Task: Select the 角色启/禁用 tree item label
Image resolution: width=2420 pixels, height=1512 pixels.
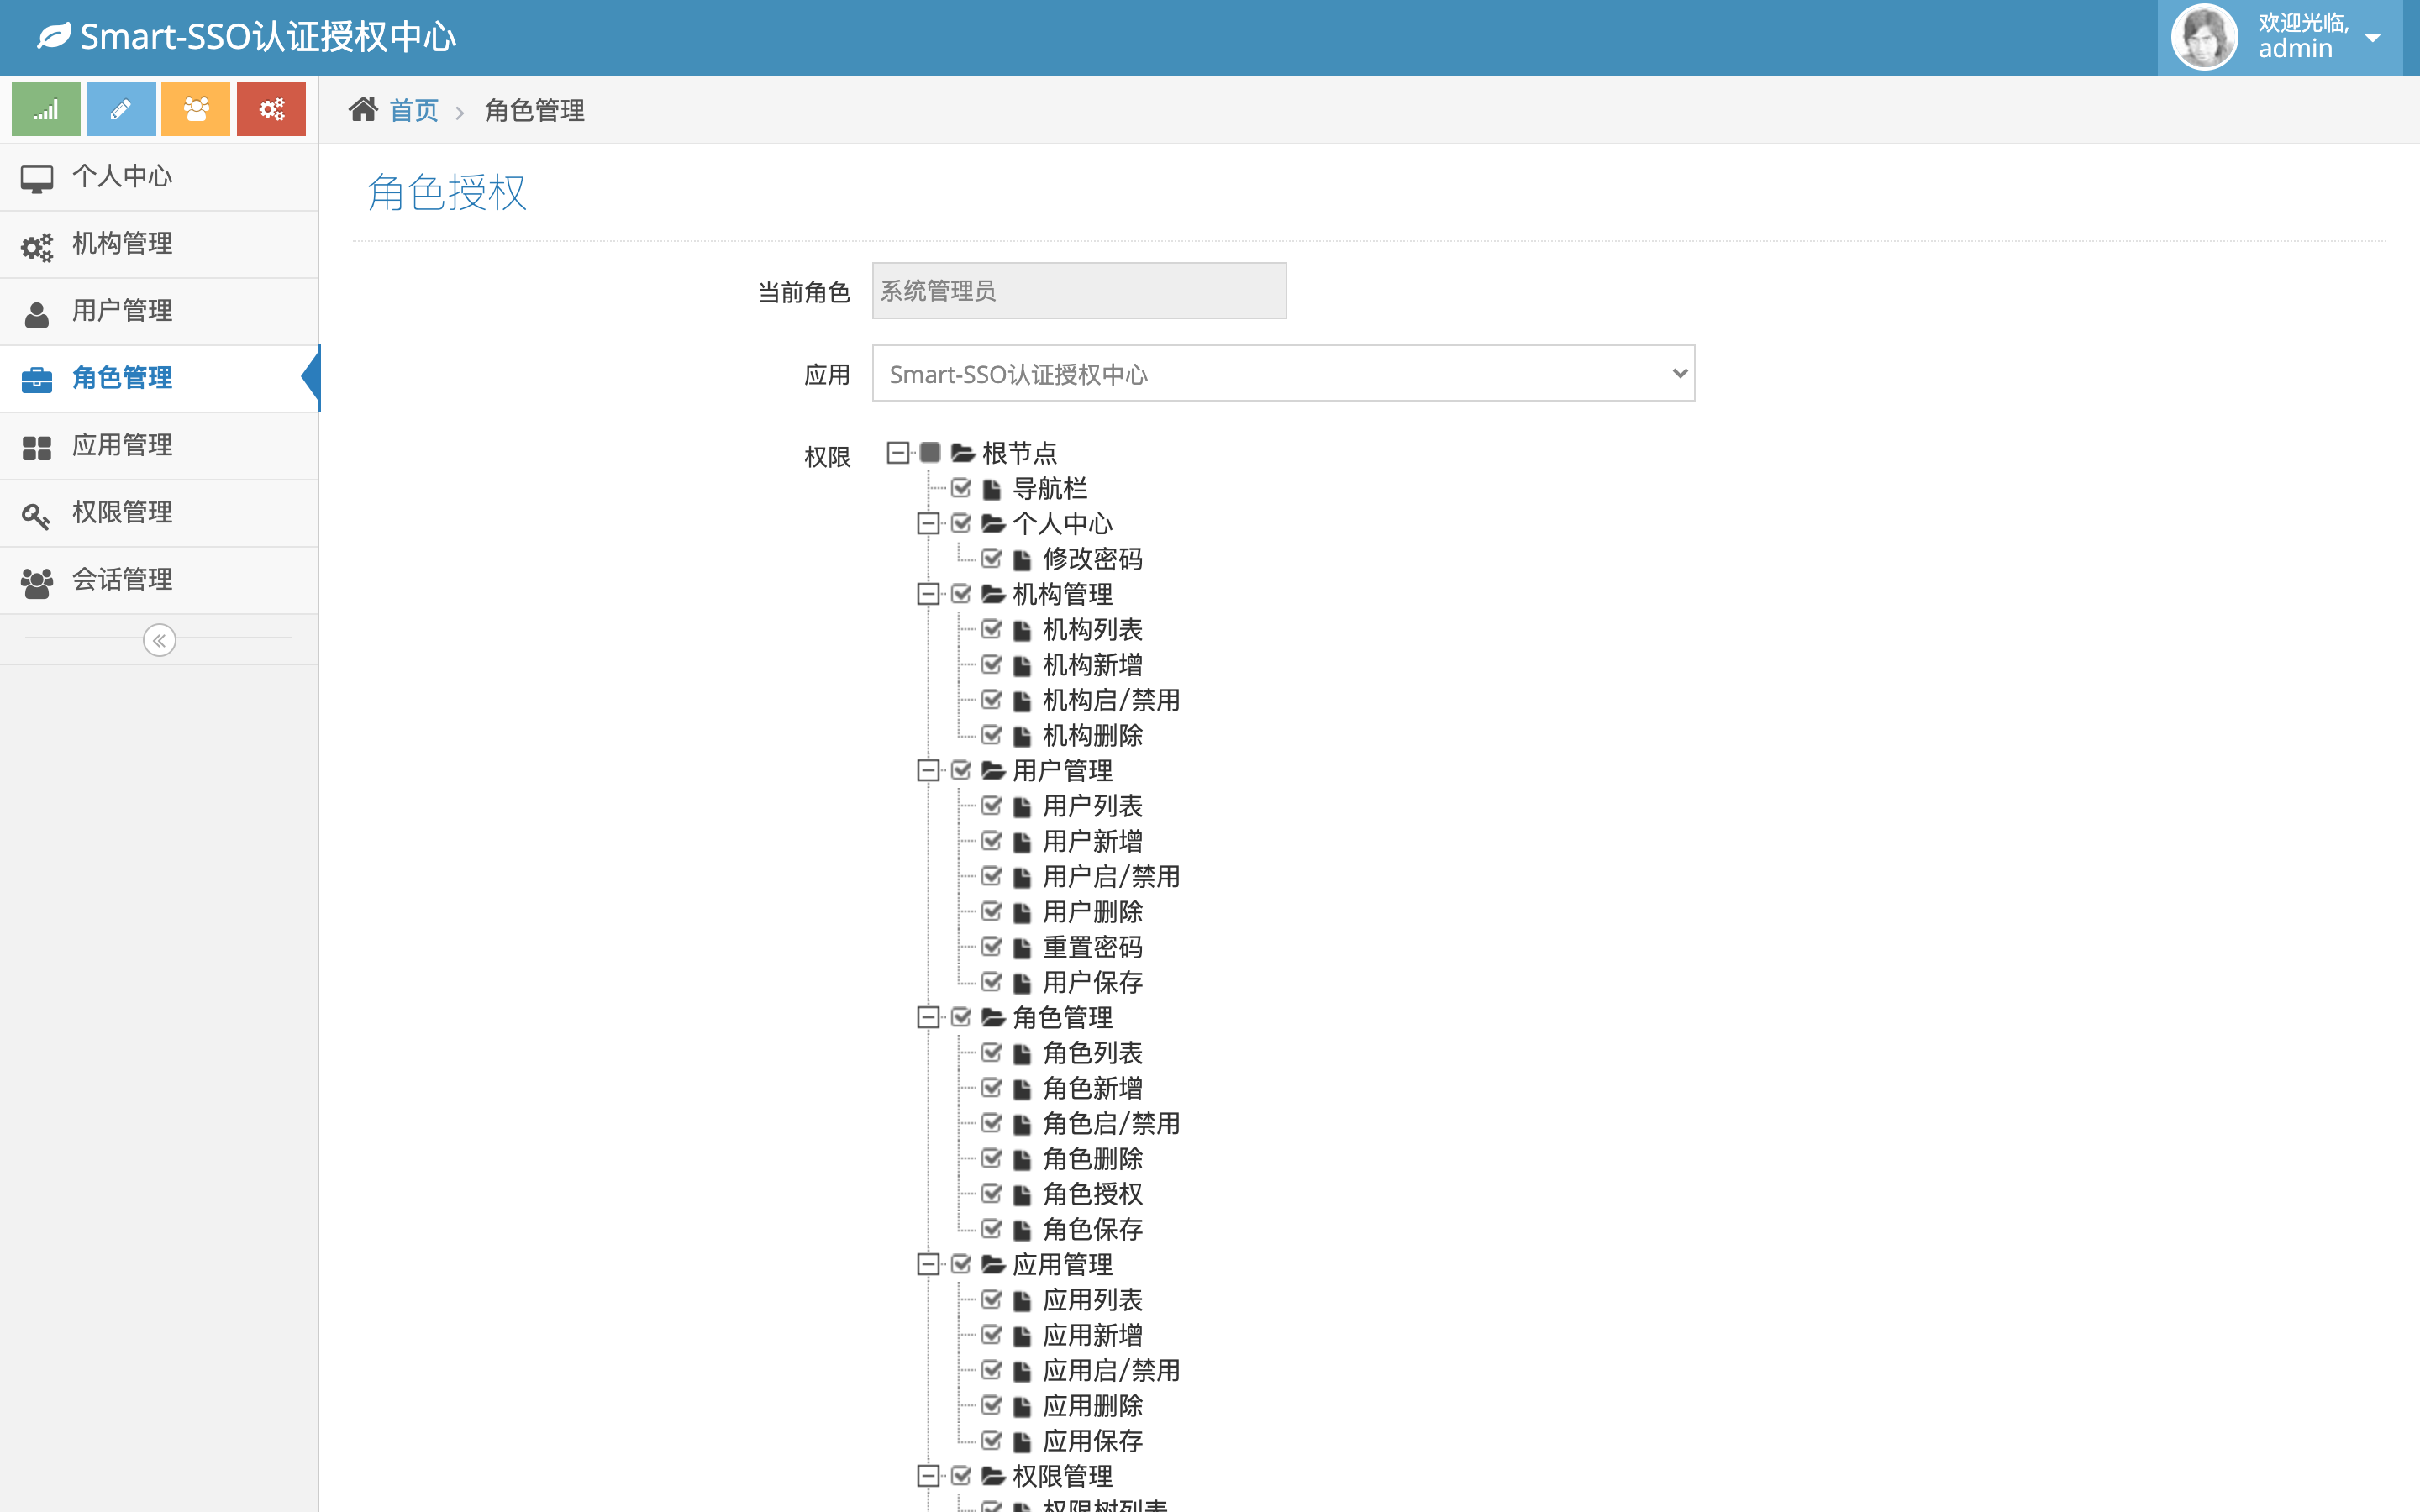Action: point(1111,1123)
